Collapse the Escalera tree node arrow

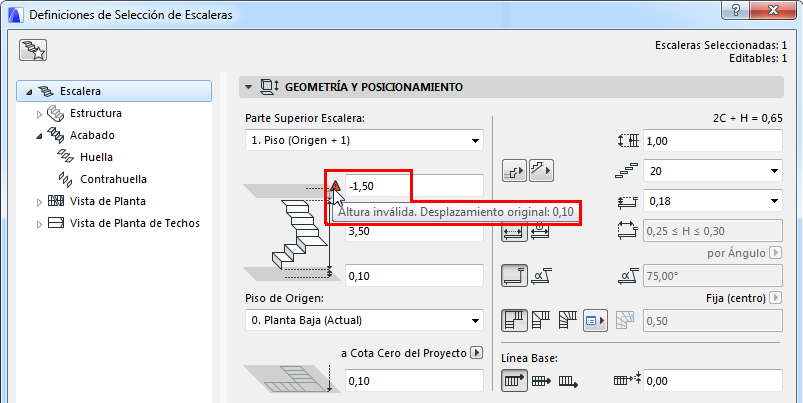tap(29, 92)
